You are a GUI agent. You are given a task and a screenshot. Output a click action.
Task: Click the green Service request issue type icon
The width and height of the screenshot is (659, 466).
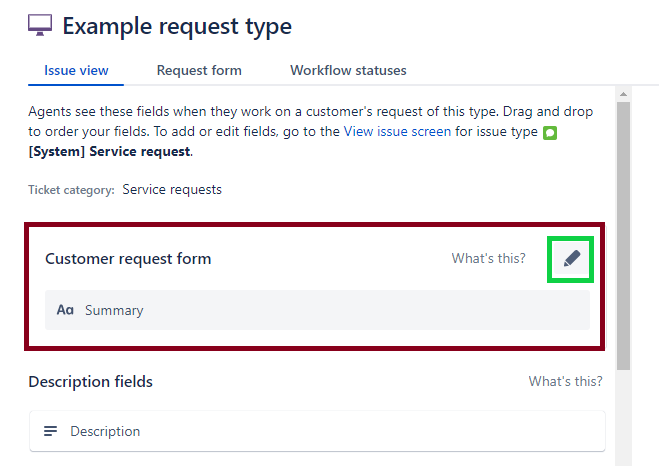coord(550,133)
